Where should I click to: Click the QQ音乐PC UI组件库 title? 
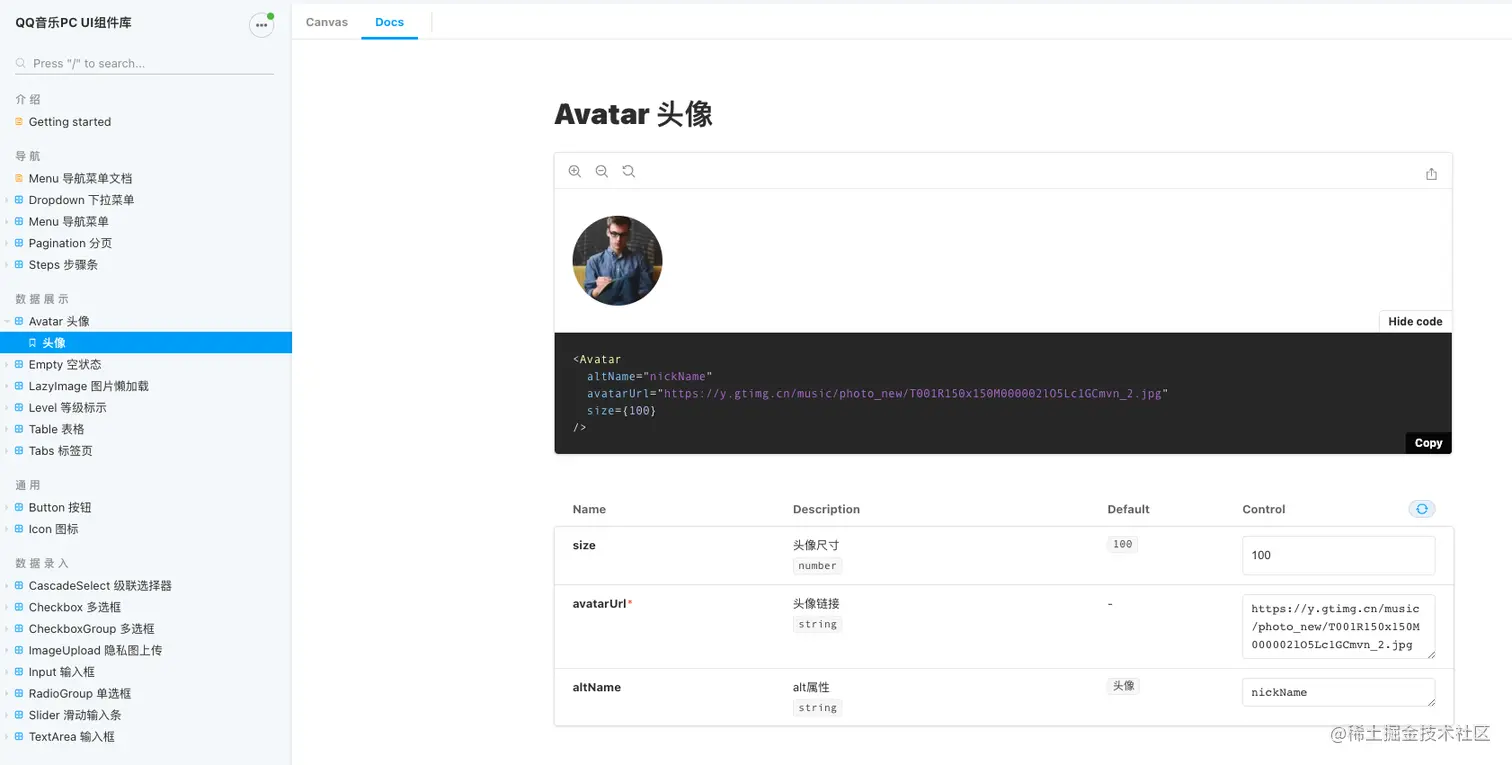(73, 22)
